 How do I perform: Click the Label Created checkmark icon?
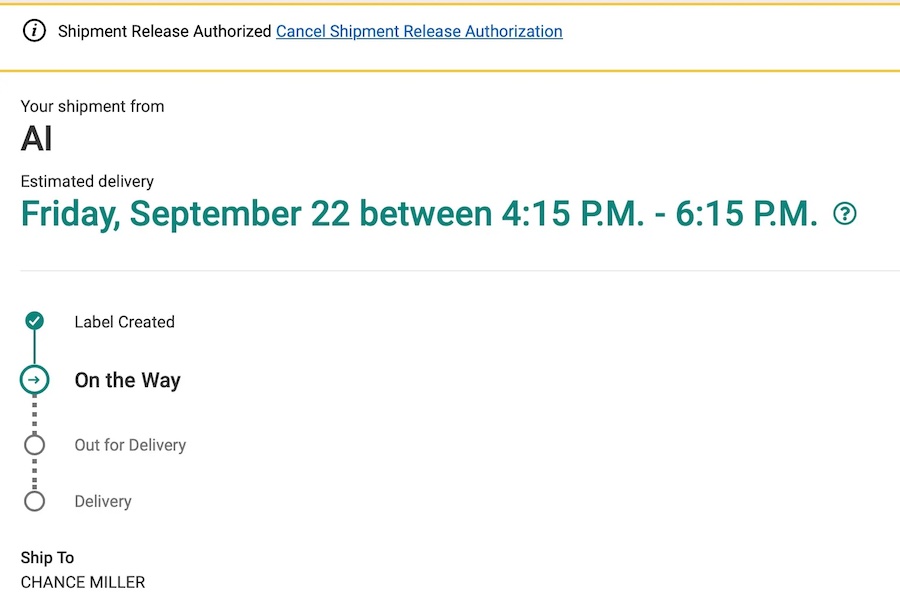click(34, 321)
